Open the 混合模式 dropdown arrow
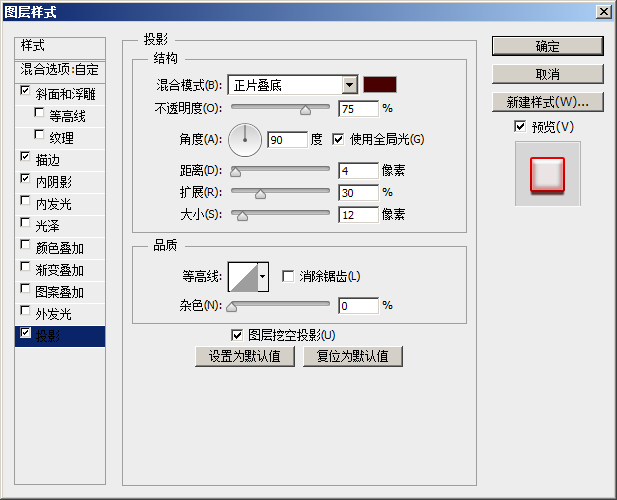Viewport: 617px width, 500px height. pyautogui.click(x=349, y=85)
